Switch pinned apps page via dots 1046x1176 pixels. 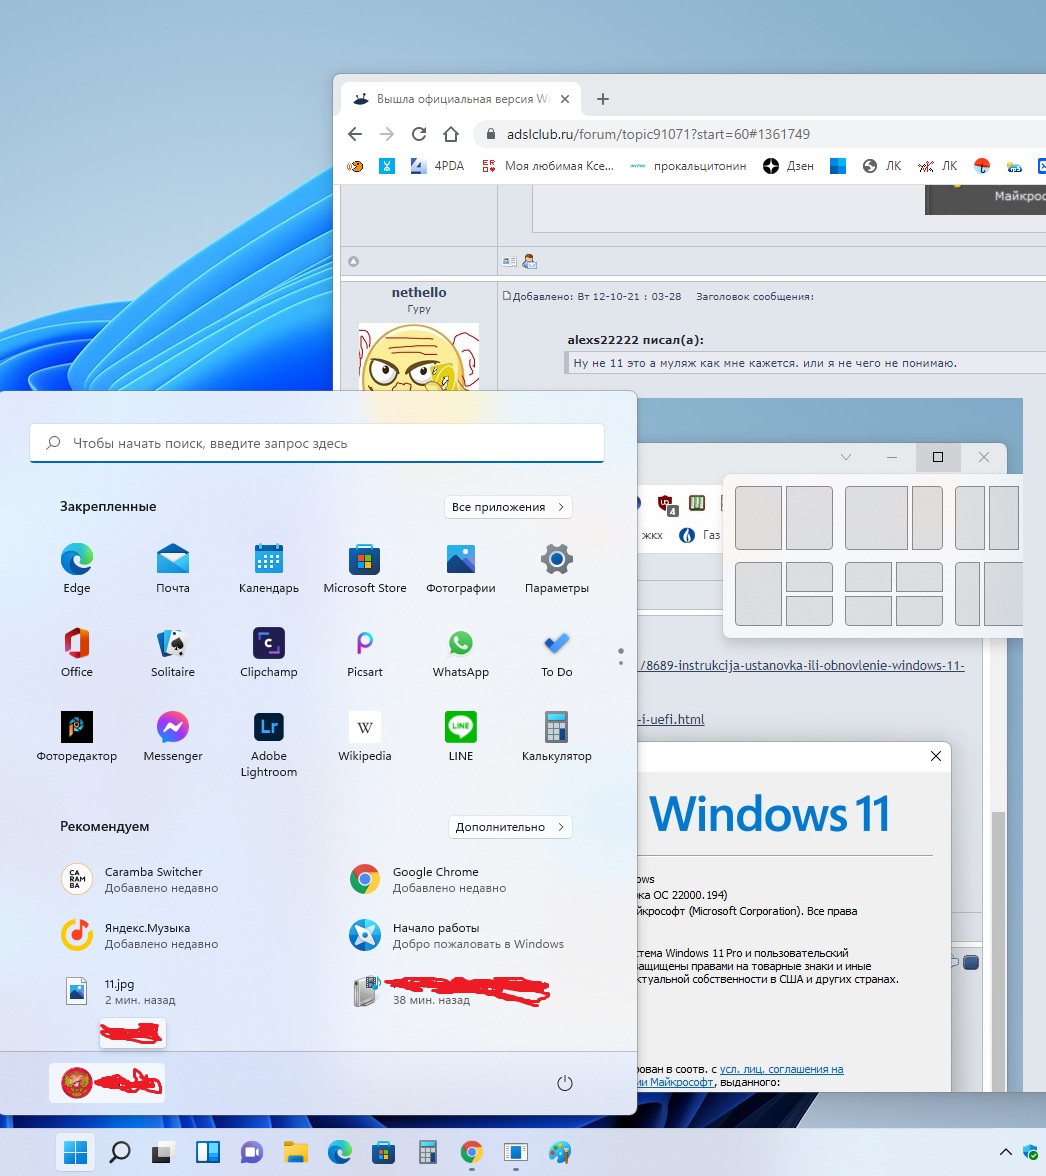click(x=621, y=657)
